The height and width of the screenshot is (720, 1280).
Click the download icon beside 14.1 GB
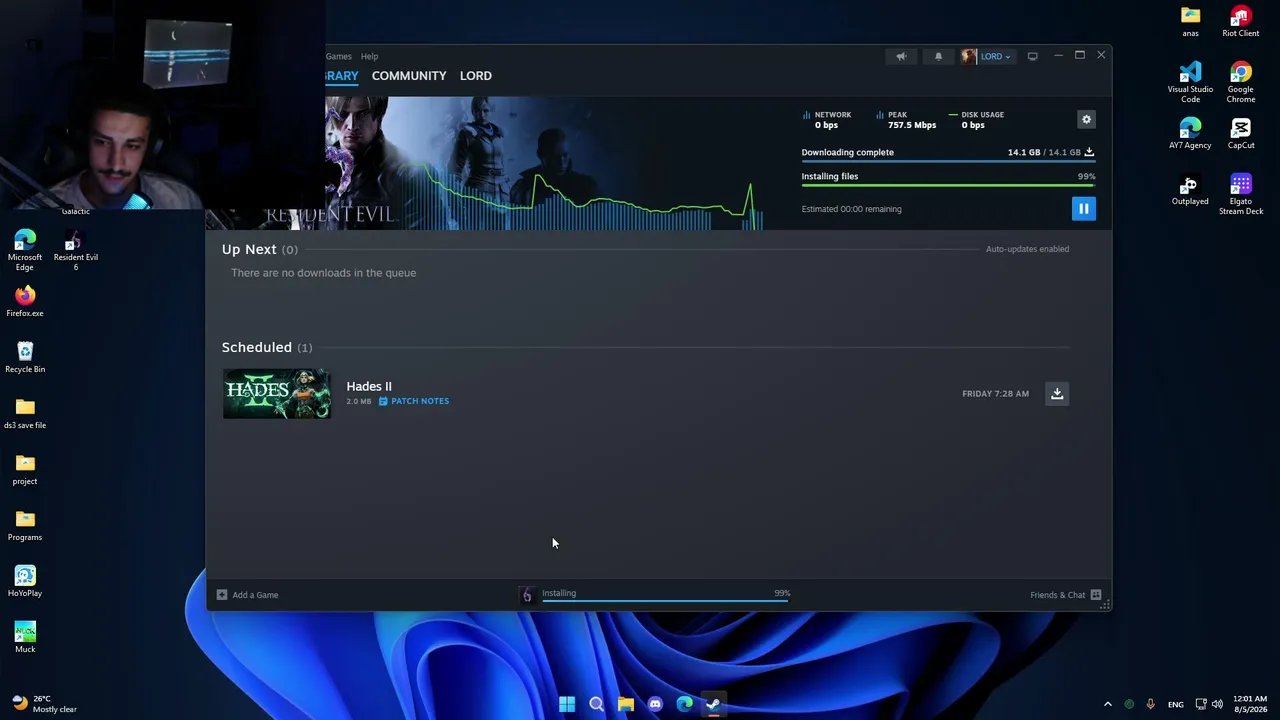pyautogui.click(x=1089, y=152)
